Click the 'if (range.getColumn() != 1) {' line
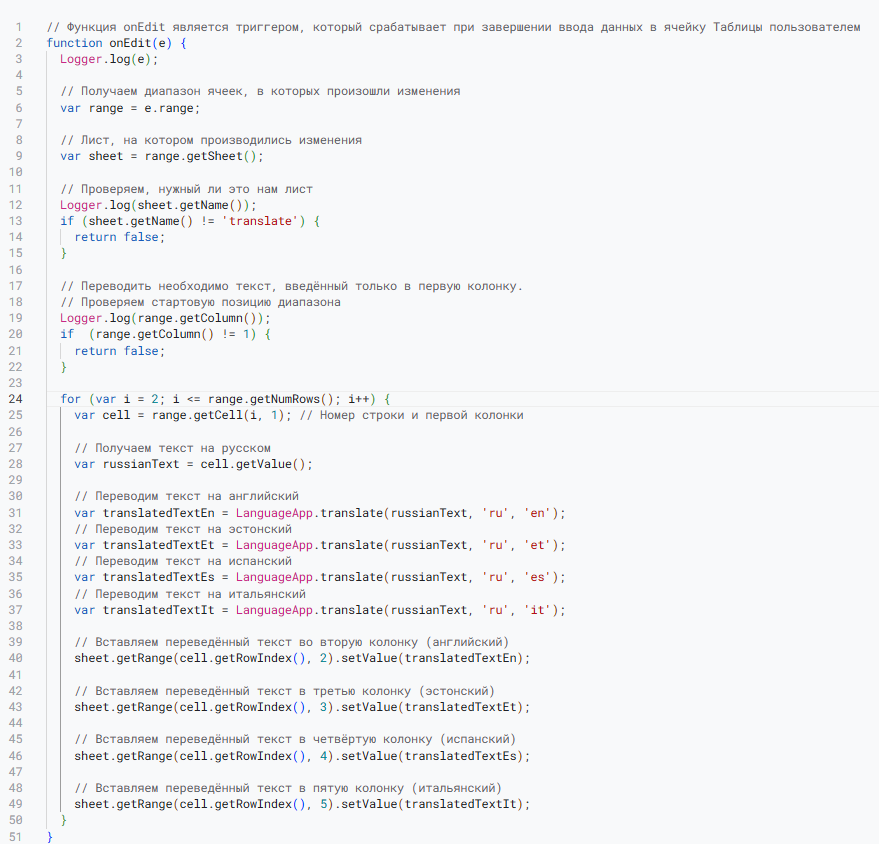The height and width of the screenshot is (844, 879). (x=165, y=335)
